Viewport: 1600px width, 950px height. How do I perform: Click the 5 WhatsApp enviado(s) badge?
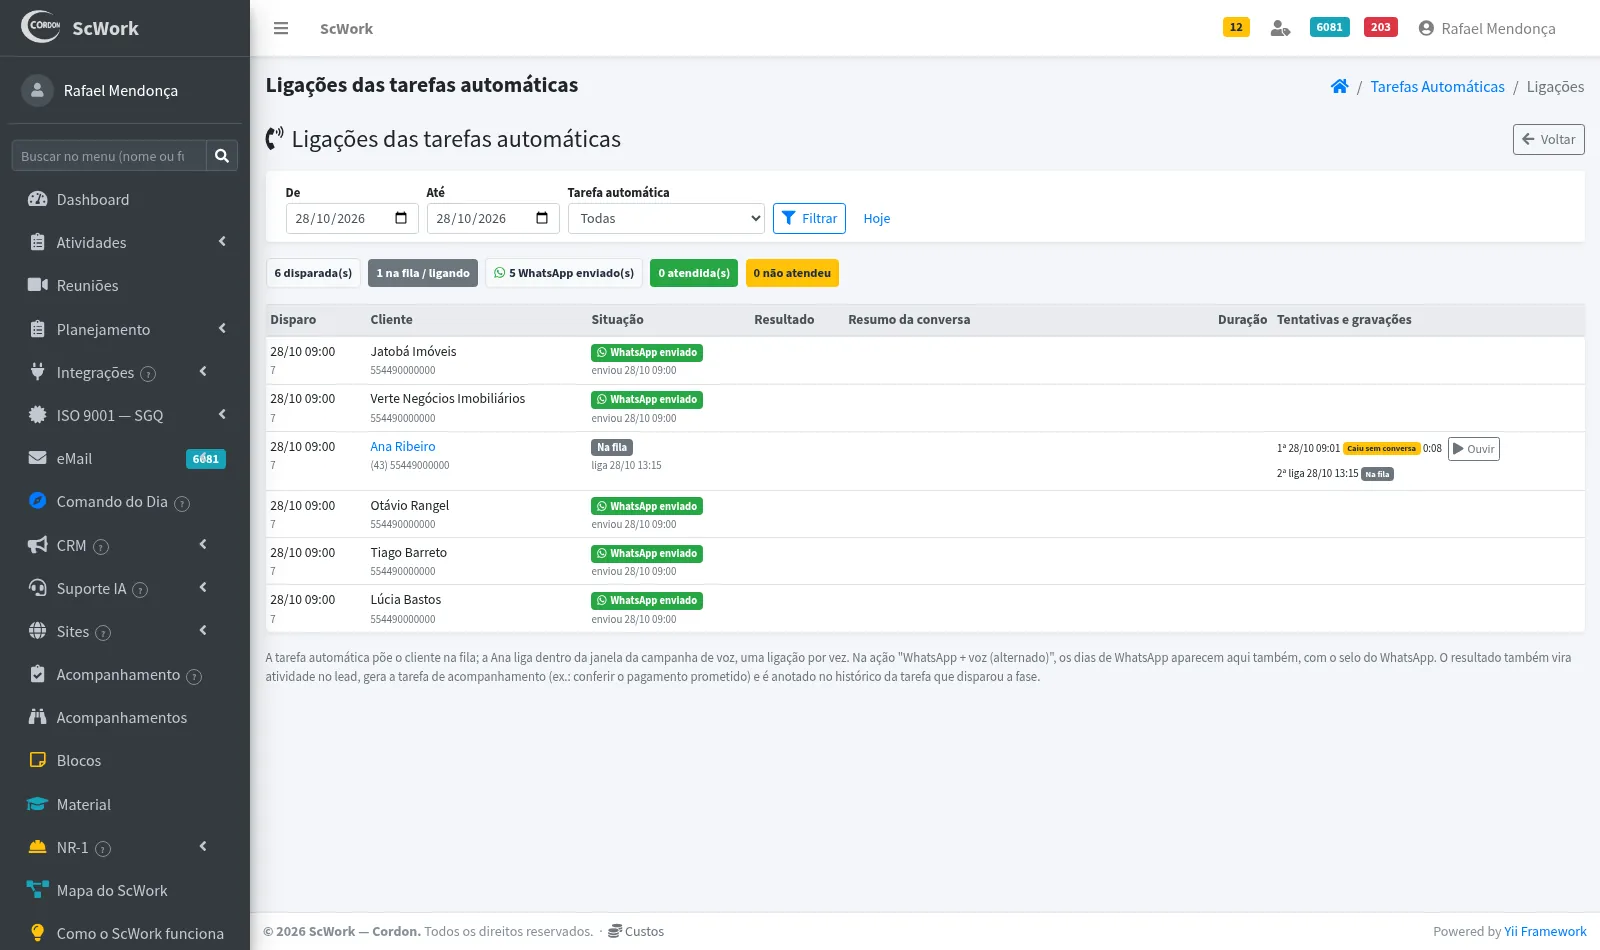tap(564, 273)
